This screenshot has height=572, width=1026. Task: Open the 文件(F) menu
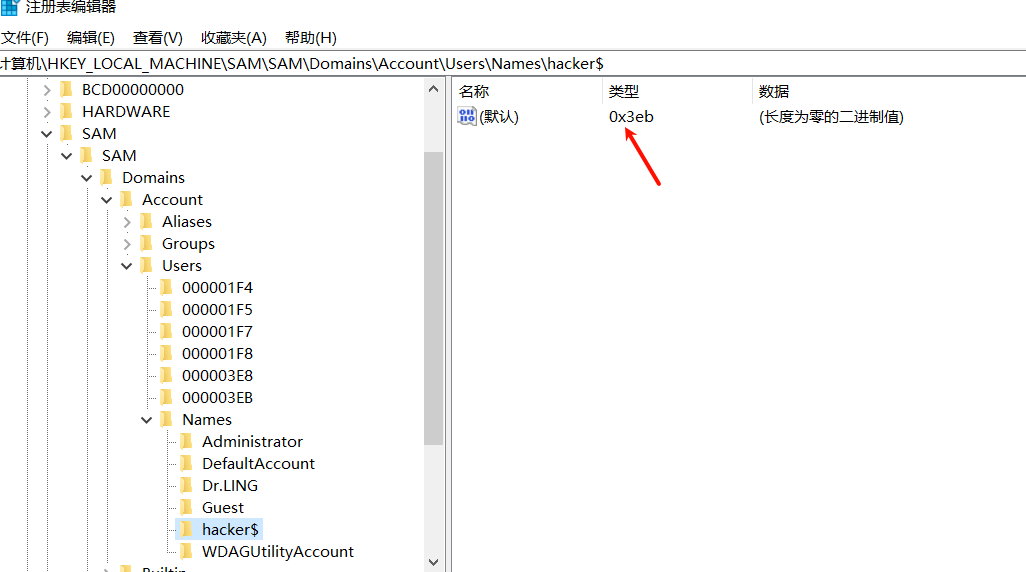pos(25,38)
